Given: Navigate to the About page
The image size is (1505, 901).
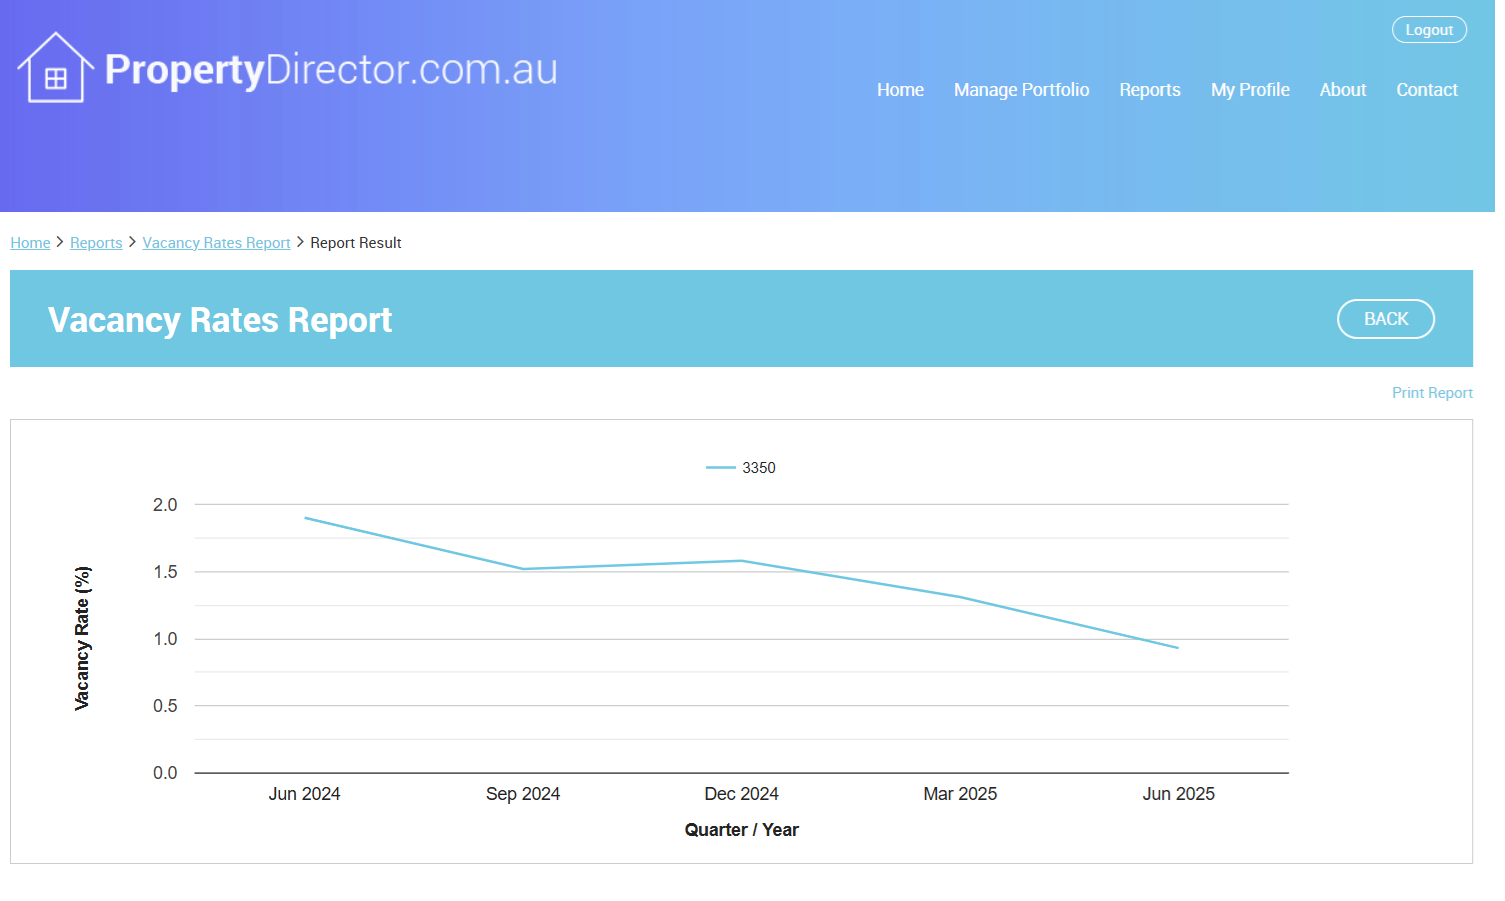Looking at the screenshot, I should pos(1342,90).
